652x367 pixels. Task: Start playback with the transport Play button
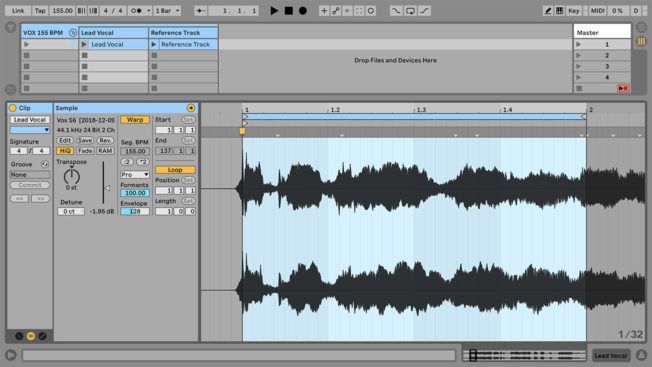(x=274, y=11)
